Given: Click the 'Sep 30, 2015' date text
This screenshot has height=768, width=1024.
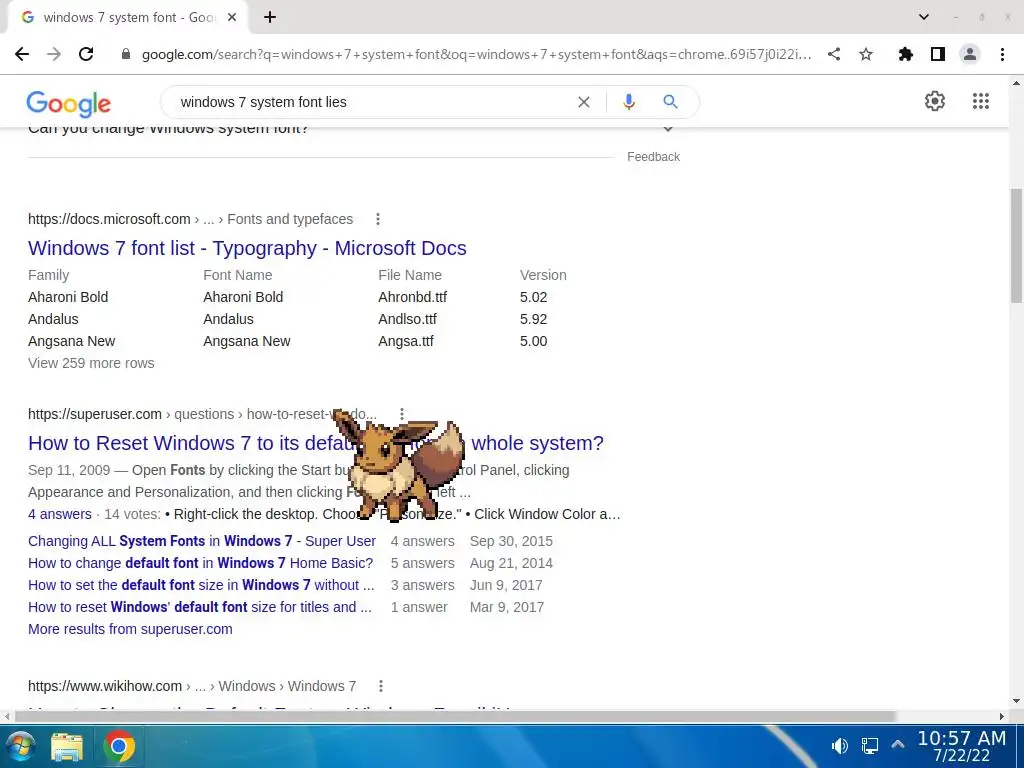Looking at the screenshot, I should click(511, 541).
